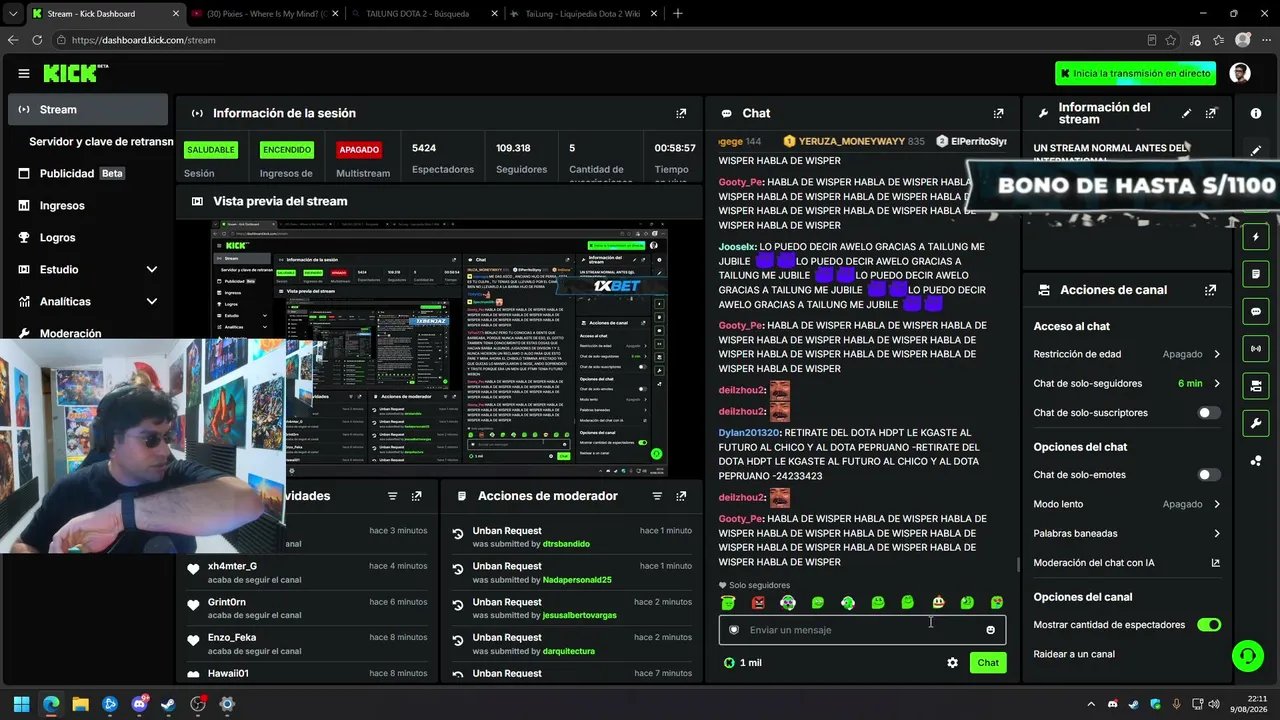Image resolution: width=1280 pixels, height=720 pixels.
Task: Pop out the Acciones de canal panel
Action: tap(1211, 290)
